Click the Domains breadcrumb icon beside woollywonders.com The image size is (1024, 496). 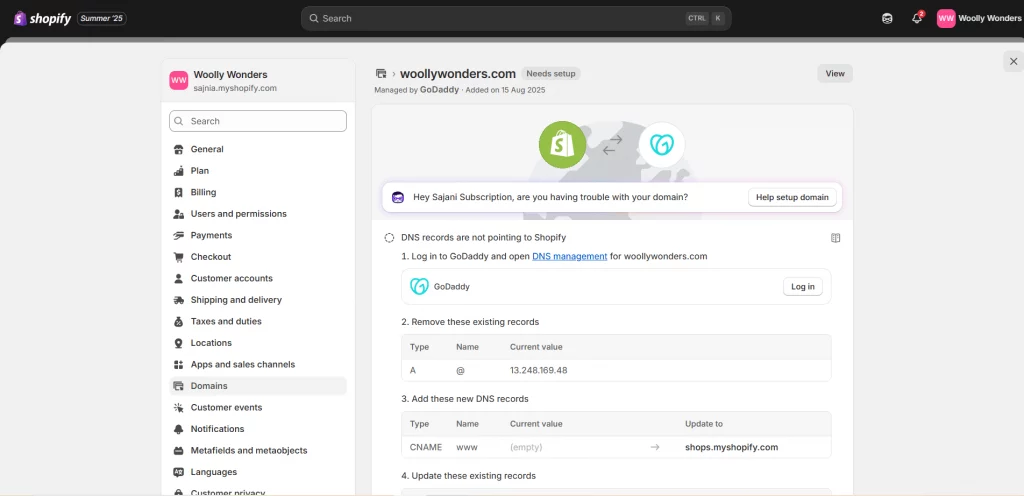click(381, 74)
